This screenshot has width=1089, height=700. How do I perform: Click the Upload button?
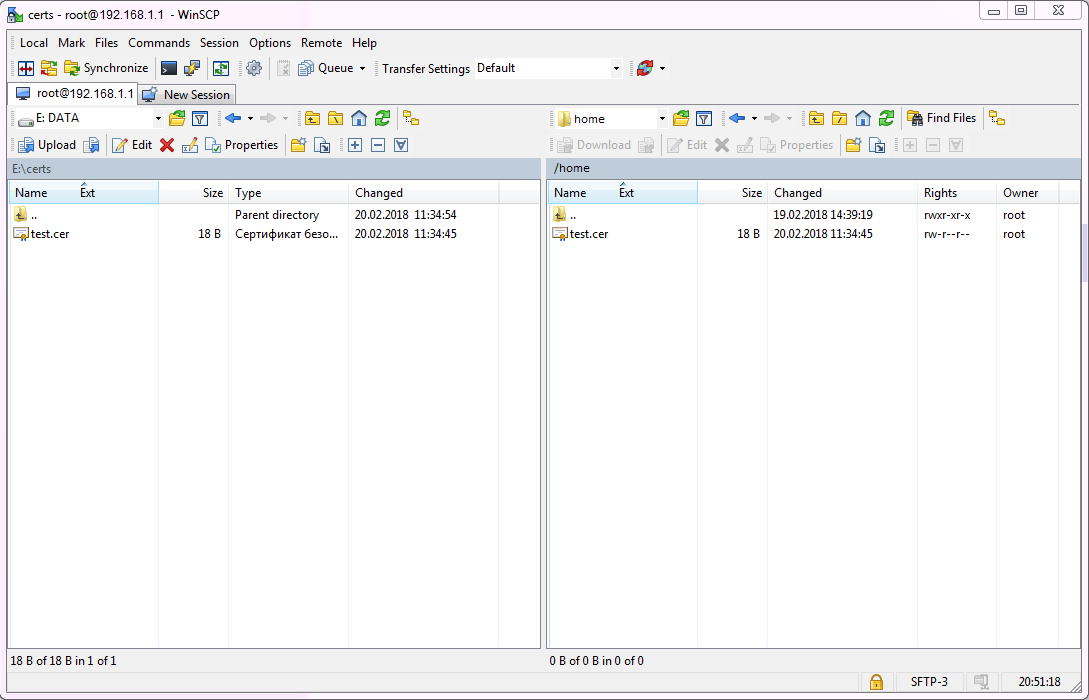click(x=47, y=145)
